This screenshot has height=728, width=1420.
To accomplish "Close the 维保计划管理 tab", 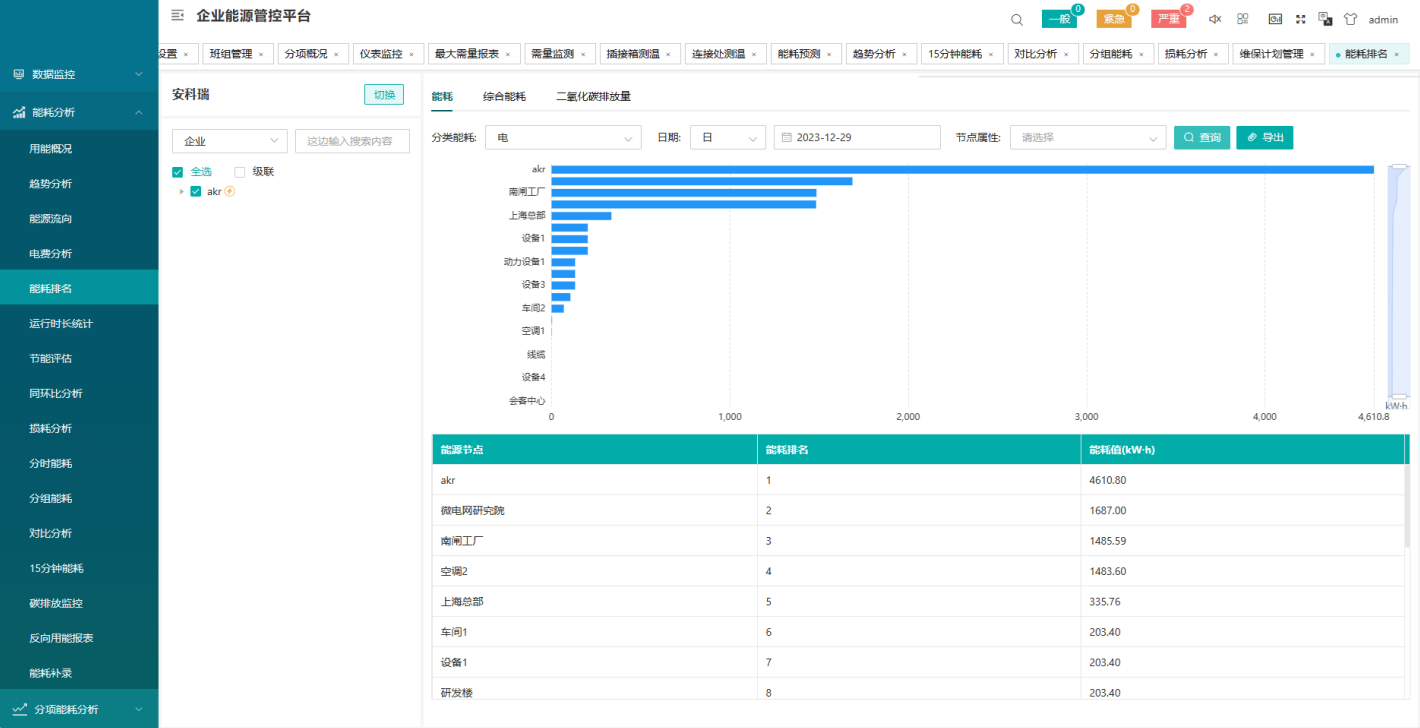I will click(x=1312, y=54).
